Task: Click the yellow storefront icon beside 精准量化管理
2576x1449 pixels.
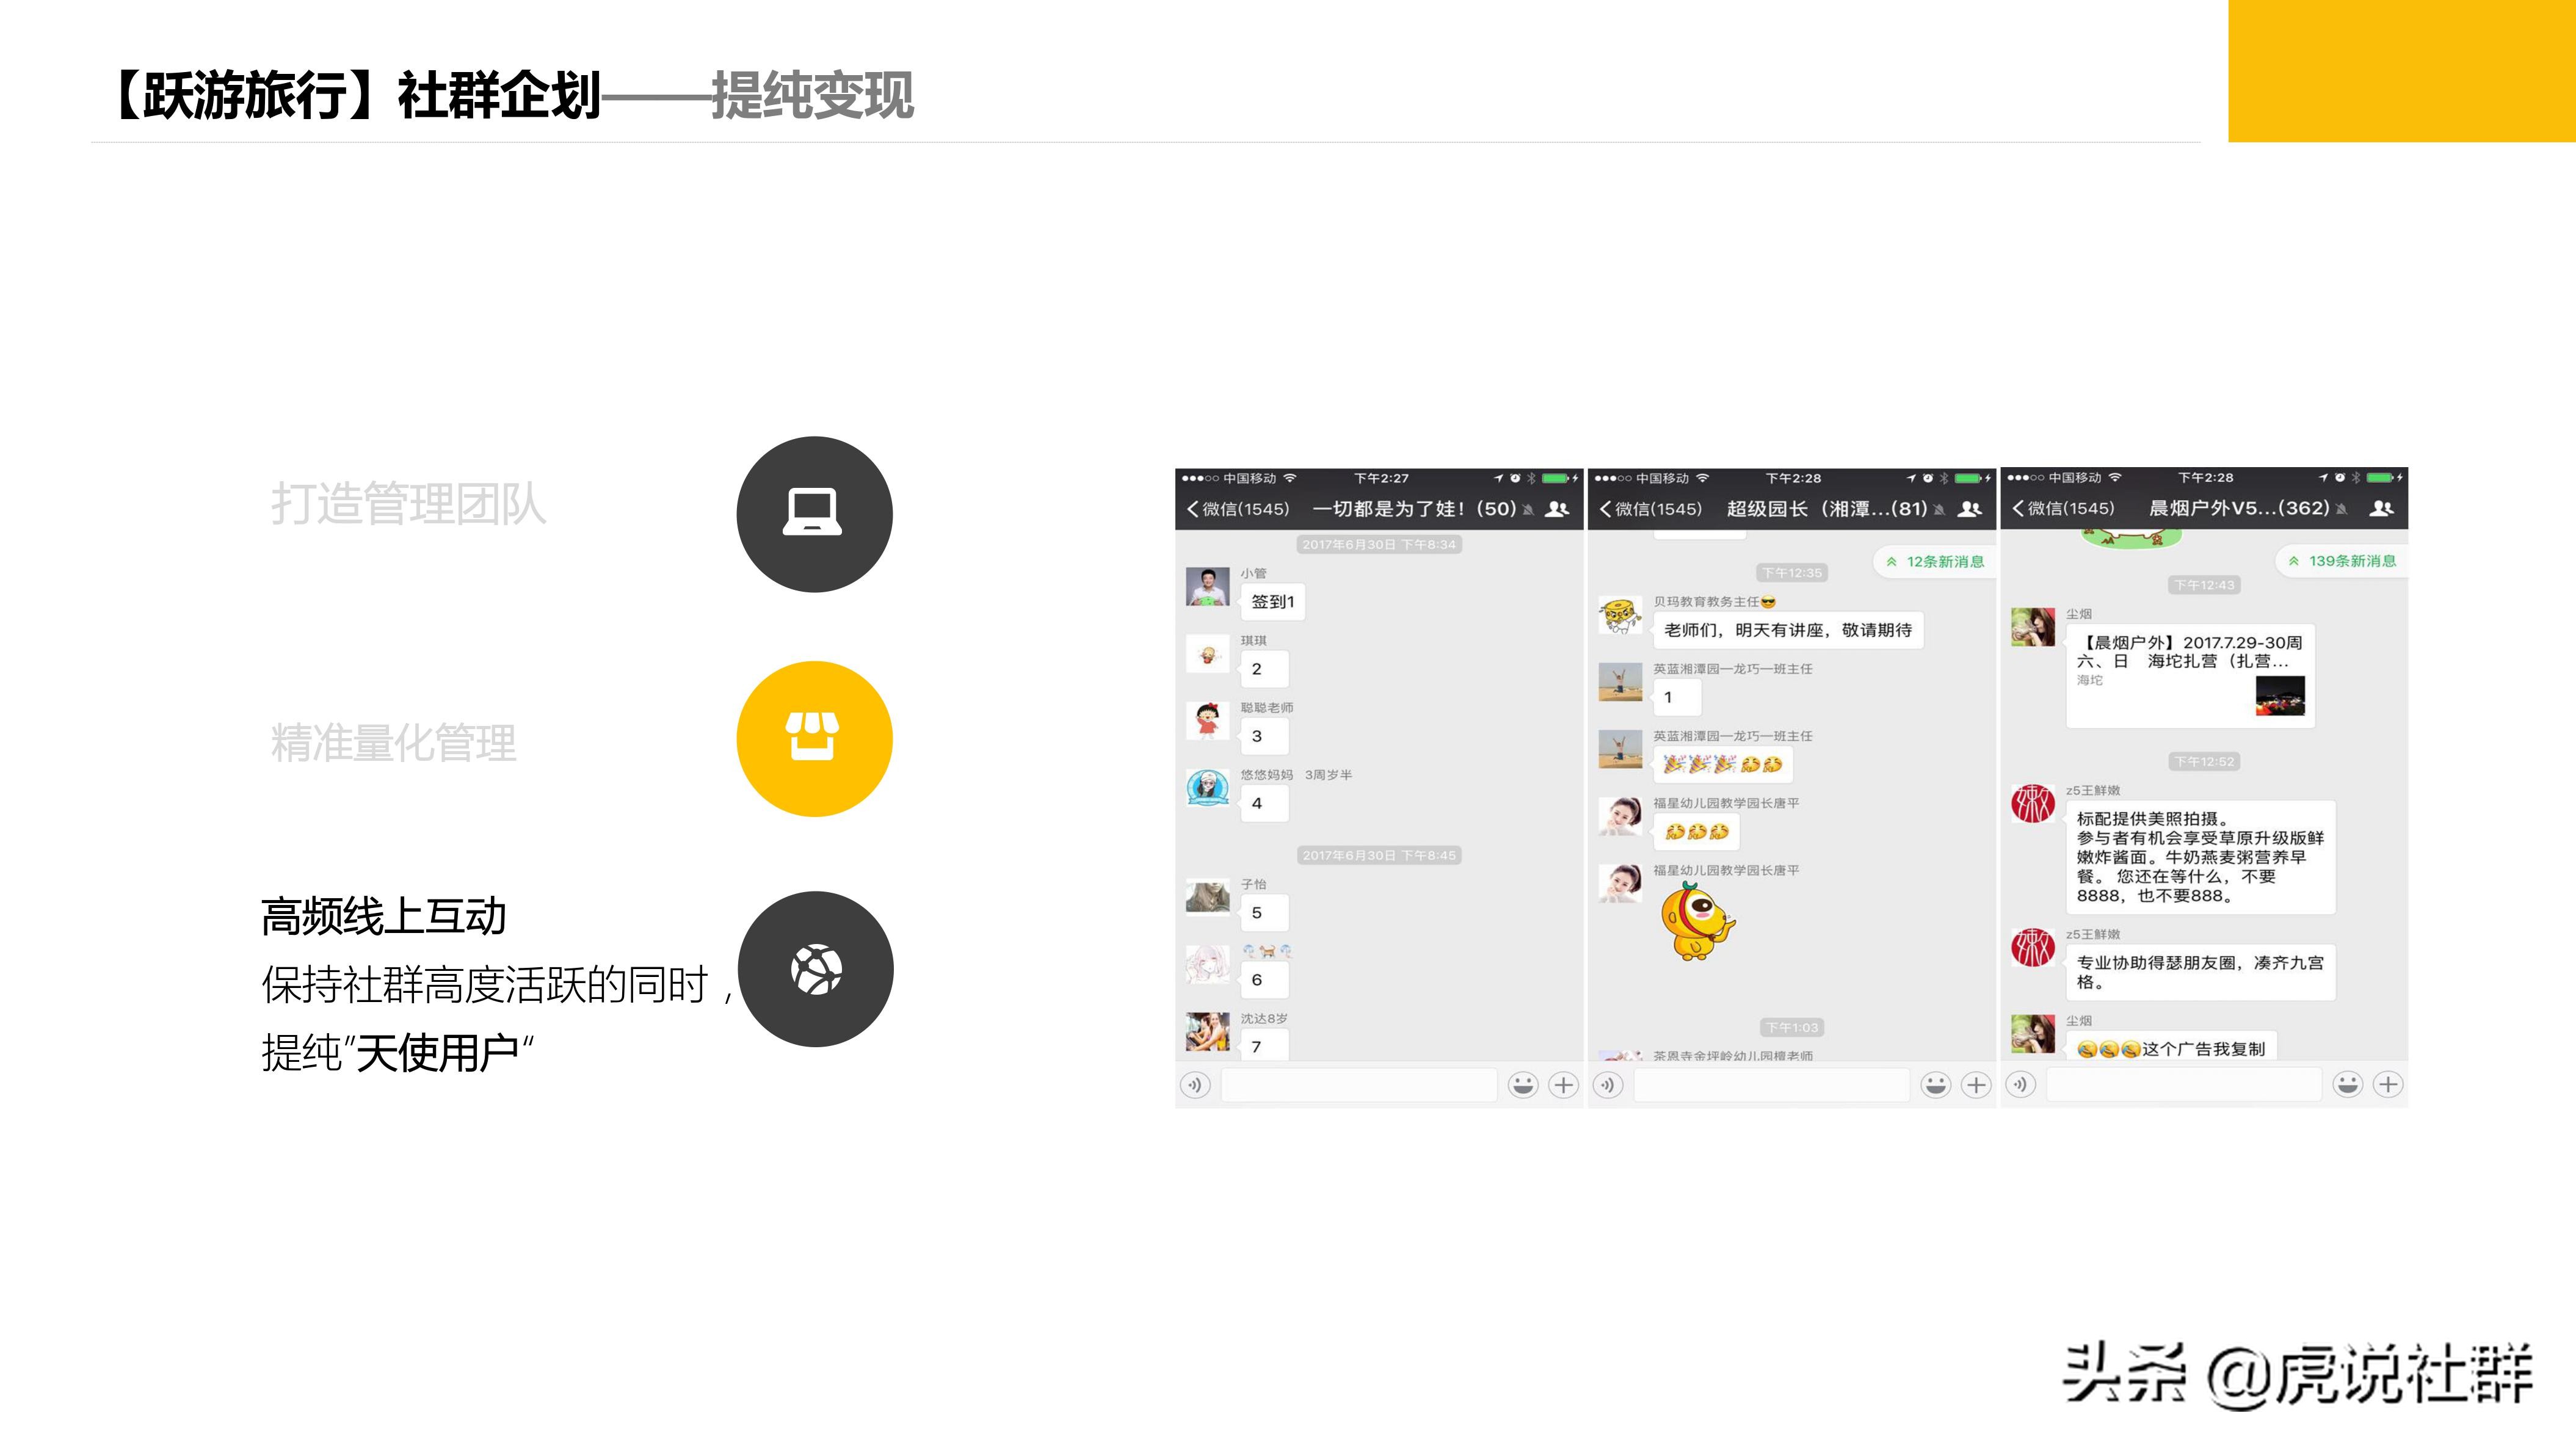Action: [x=815, y=737]
